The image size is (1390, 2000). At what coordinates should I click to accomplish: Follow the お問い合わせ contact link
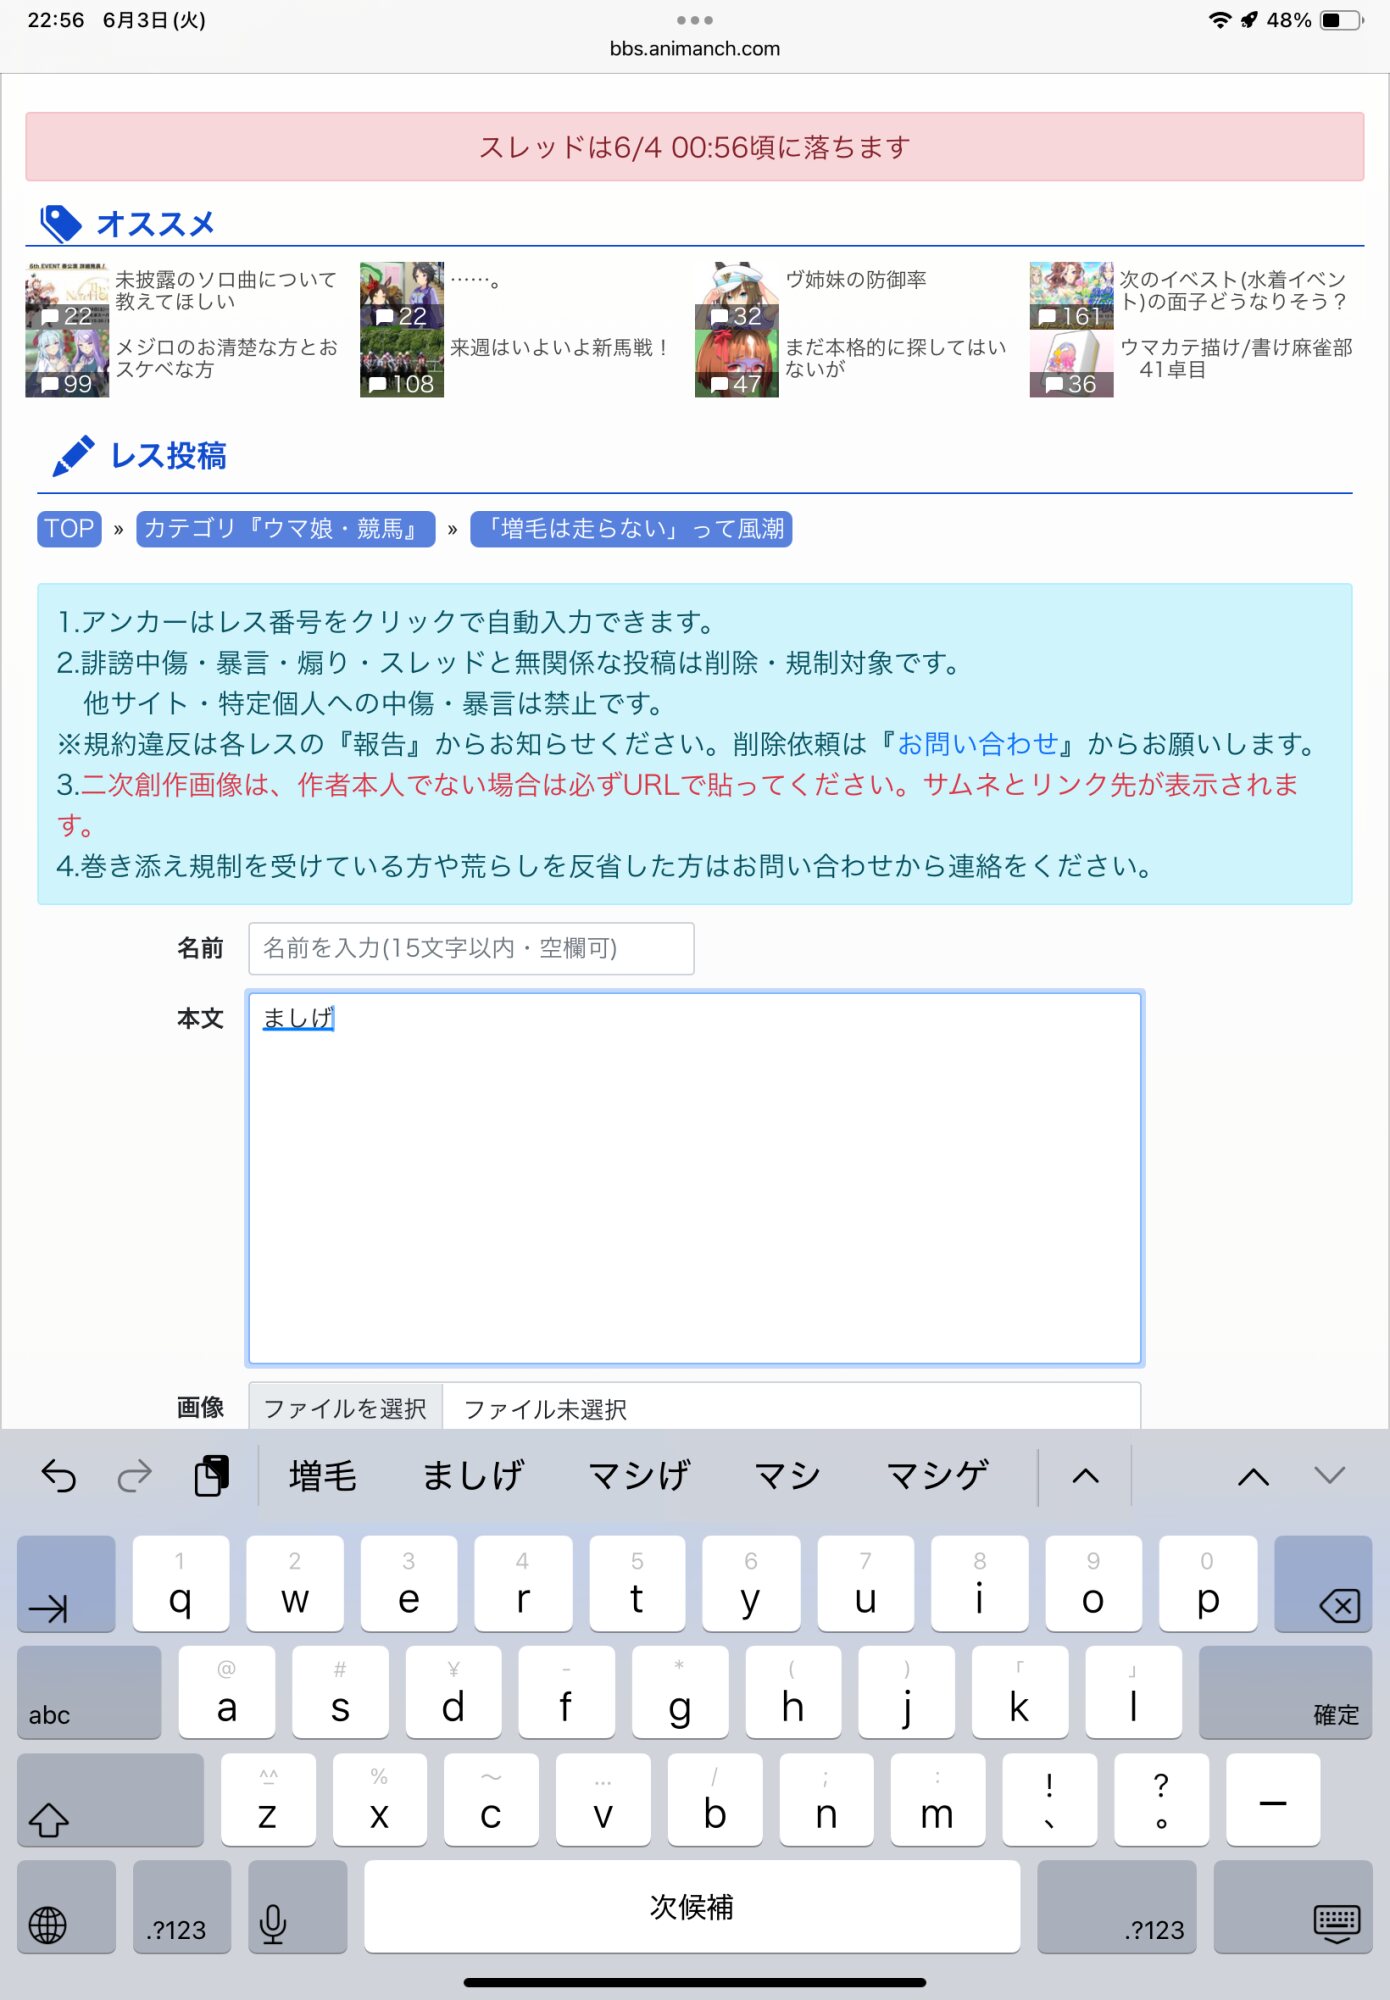978,744
